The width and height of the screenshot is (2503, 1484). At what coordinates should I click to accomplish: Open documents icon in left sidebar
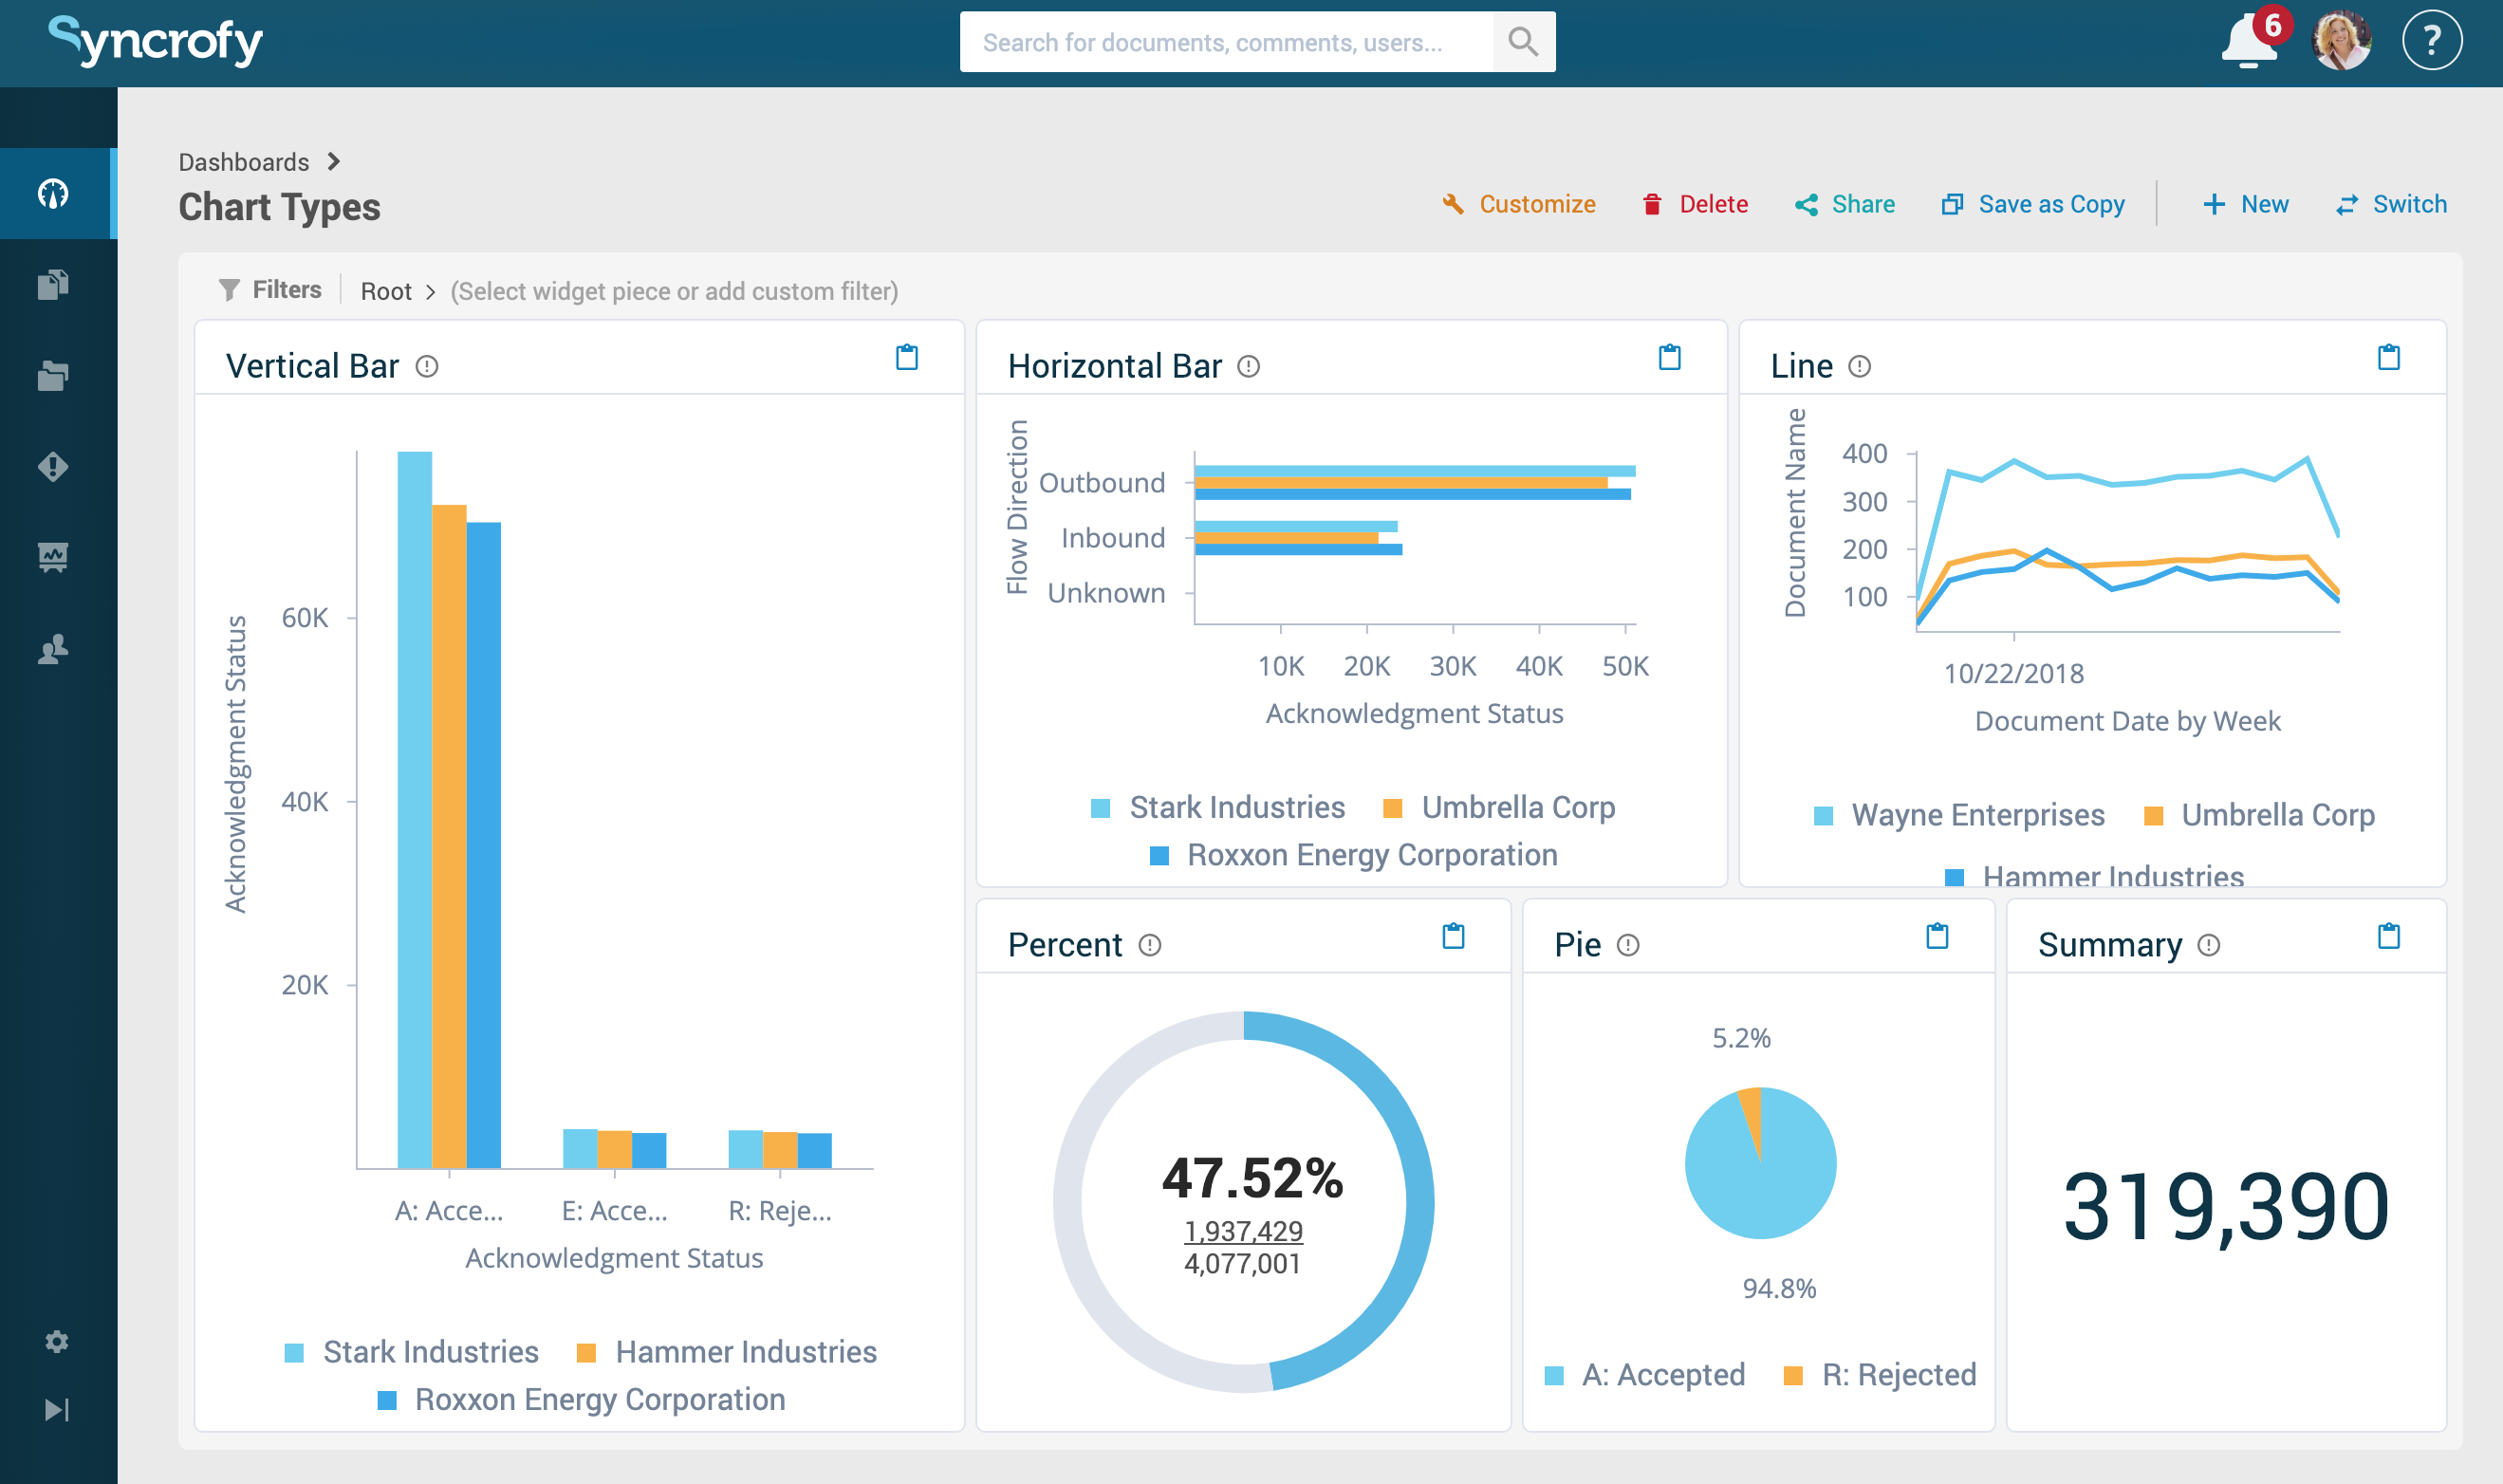click(x=54, y=284)
